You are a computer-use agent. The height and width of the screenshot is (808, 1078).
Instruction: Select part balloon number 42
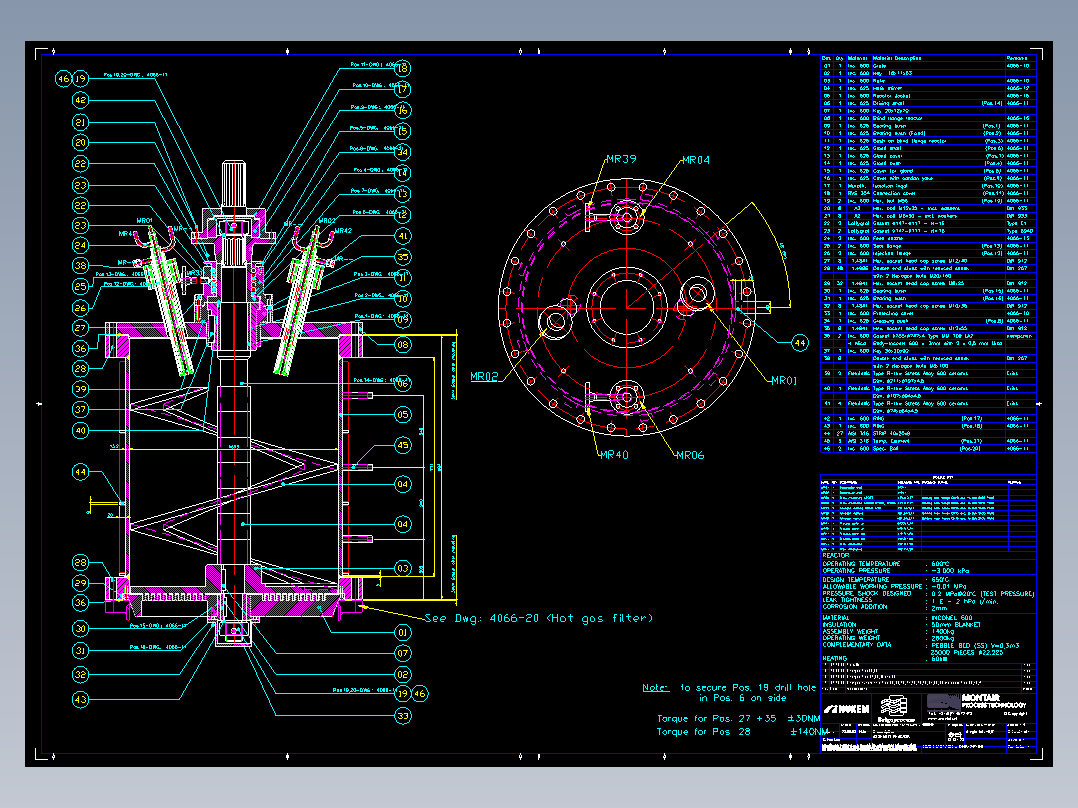click(80, 100)
